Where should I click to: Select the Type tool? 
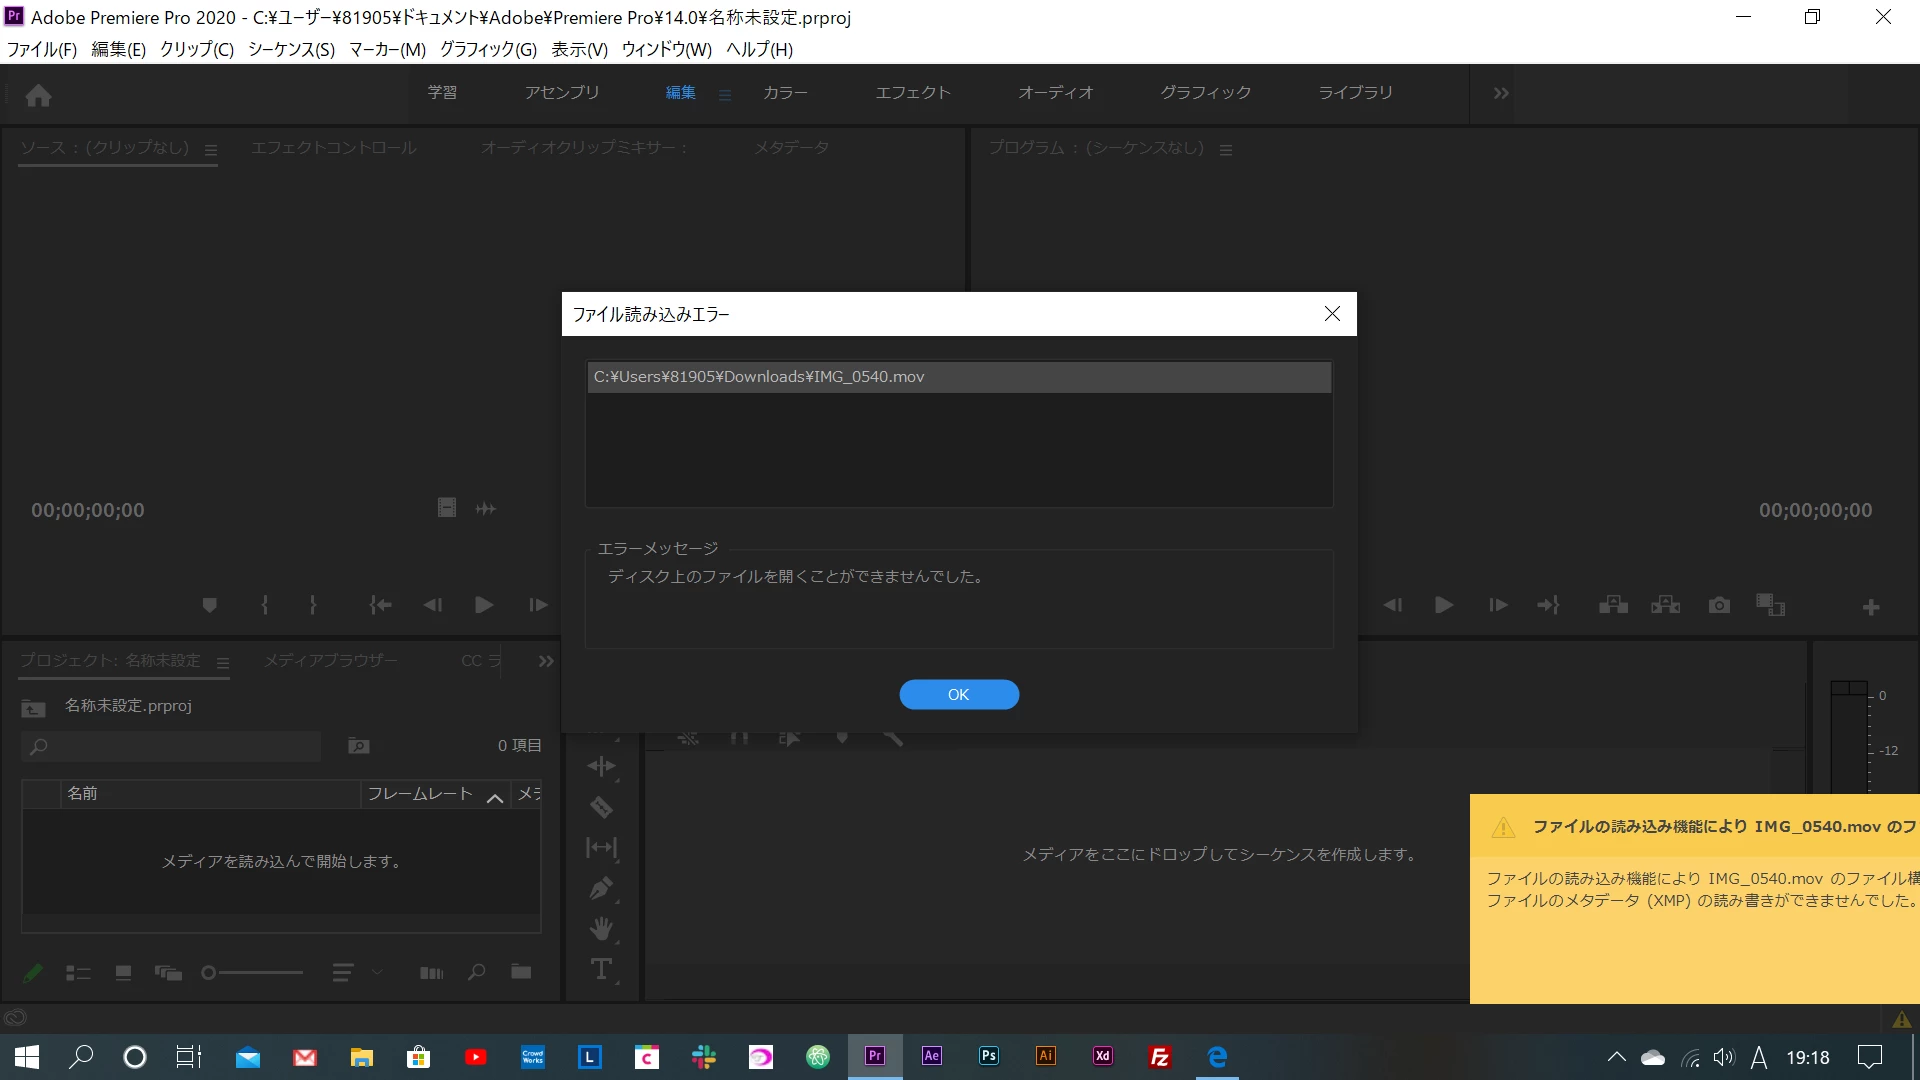tap(601, 969)
